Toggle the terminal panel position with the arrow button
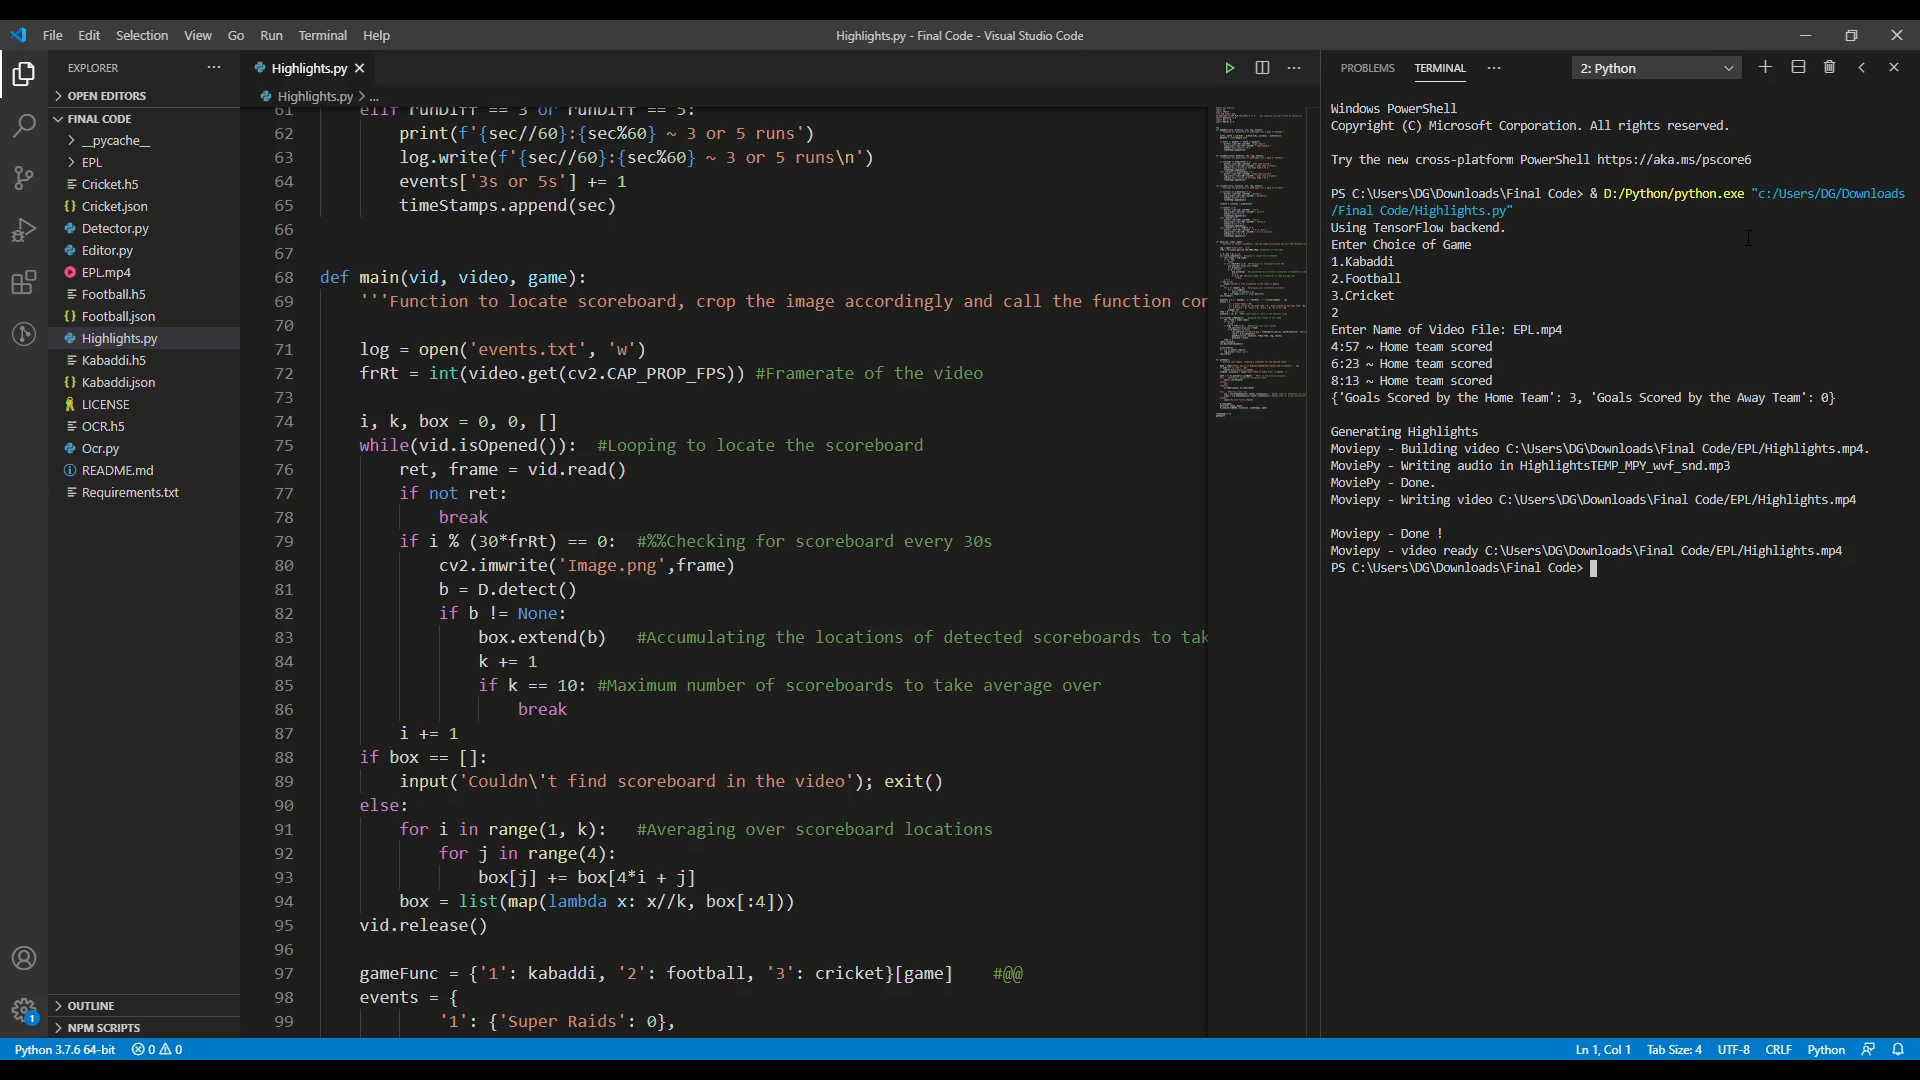 point(1861,67)
